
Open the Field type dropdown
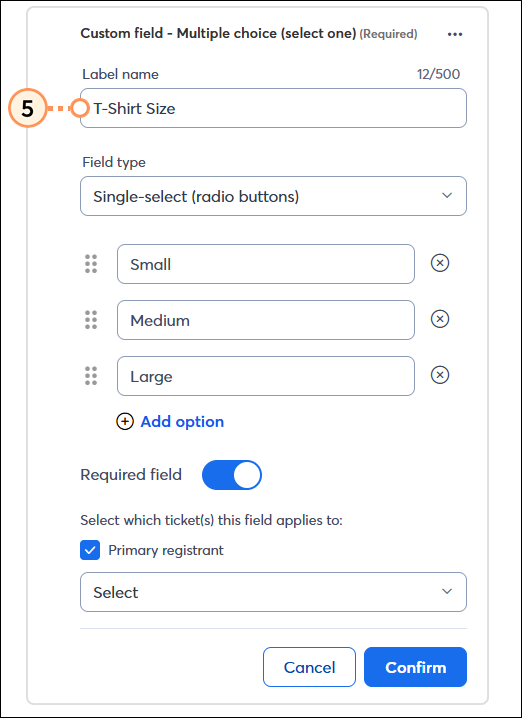coord(273,196)
